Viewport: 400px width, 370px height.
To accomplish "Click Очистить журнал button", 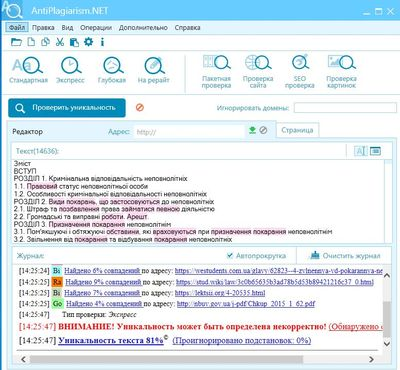I will [345, 256].
